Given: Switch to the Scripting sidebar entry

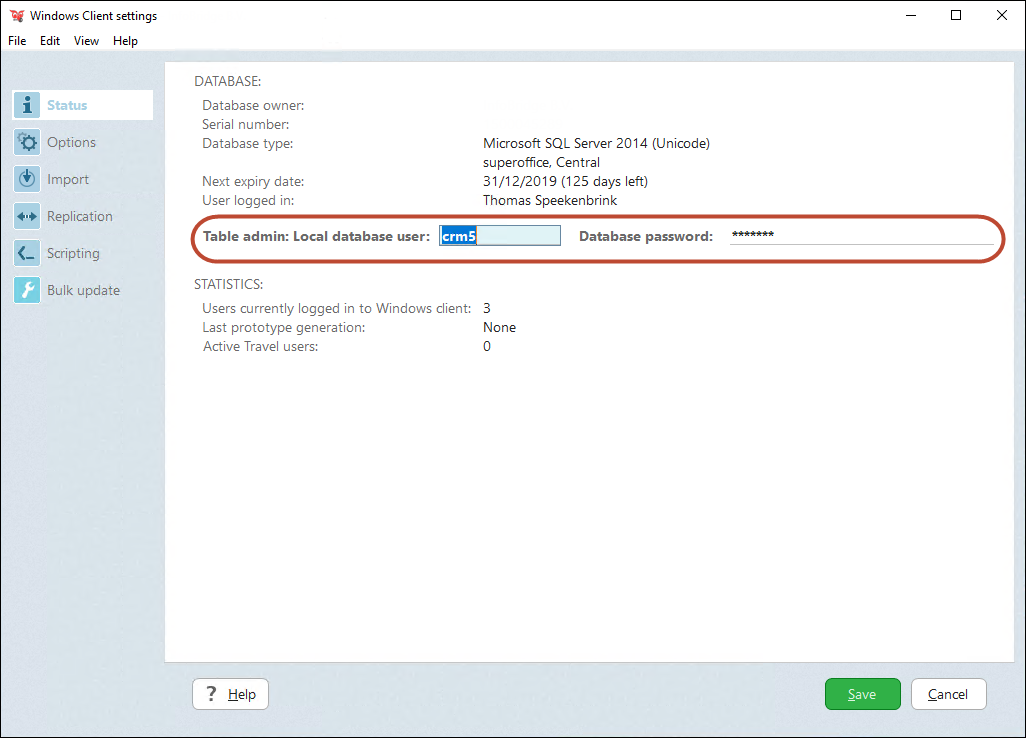Looking at the screenshot, I should click(74, 252).
